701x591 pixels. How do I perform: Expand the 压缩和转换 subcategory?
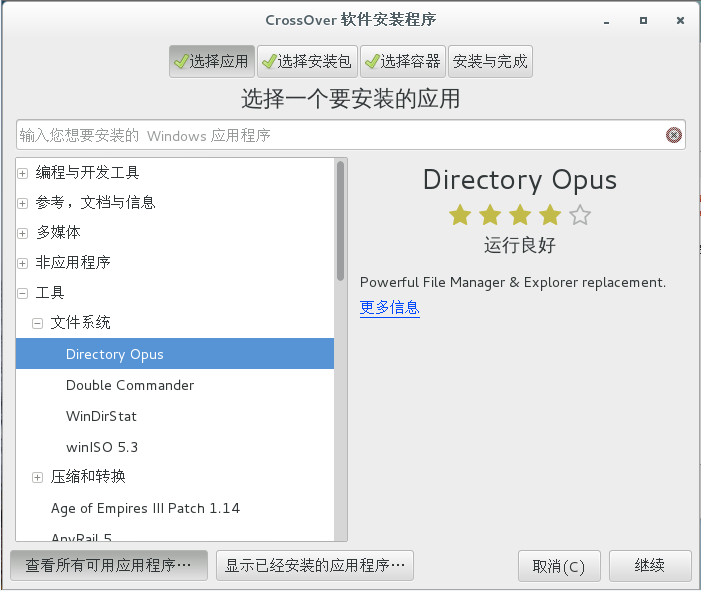(x=38, y=477)
